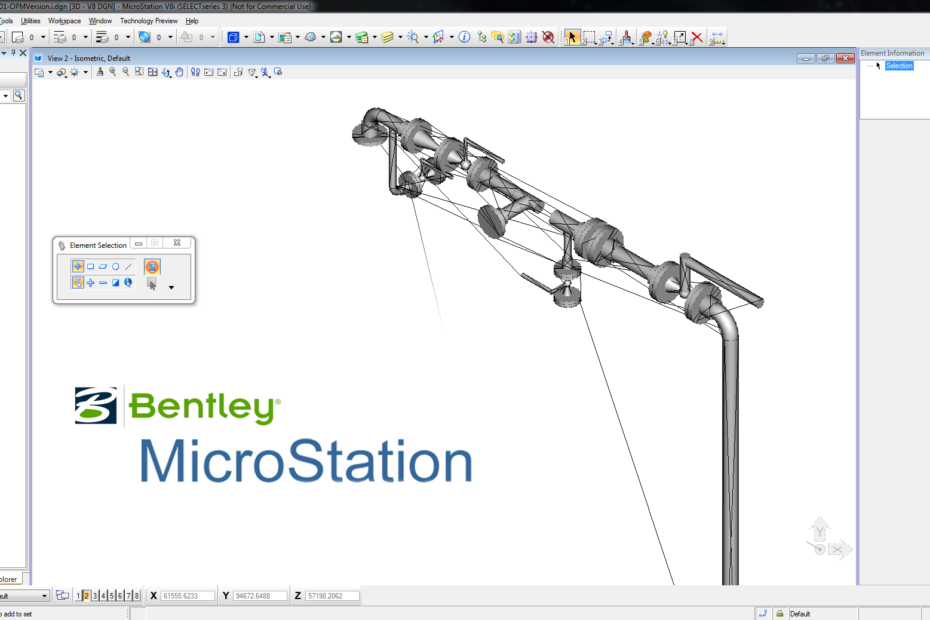Open the lightbulb tool in the main toolbar
The height and width of the screenshot is (620, 930).
(x=663, y=37)
